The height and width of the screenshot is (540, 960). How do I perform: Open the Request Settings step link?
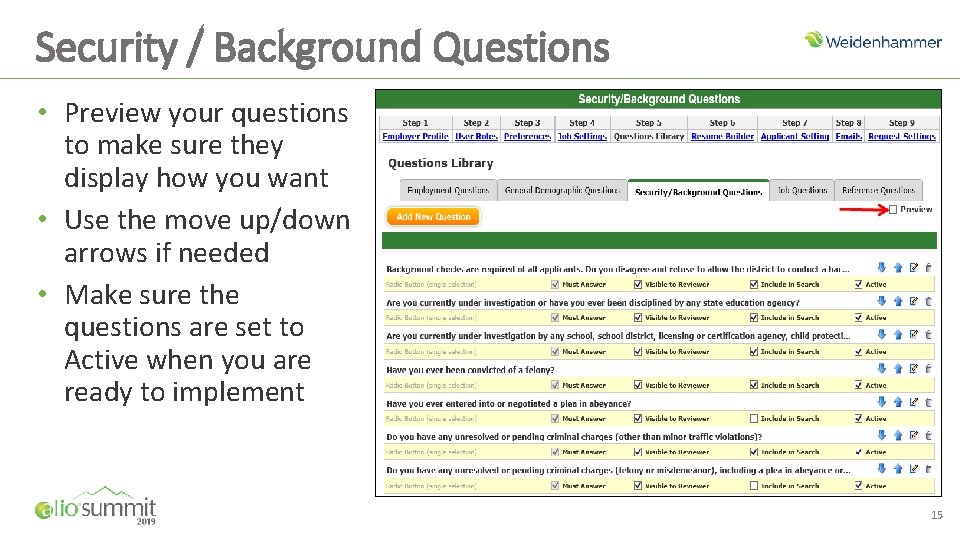(x=902, y=136)
